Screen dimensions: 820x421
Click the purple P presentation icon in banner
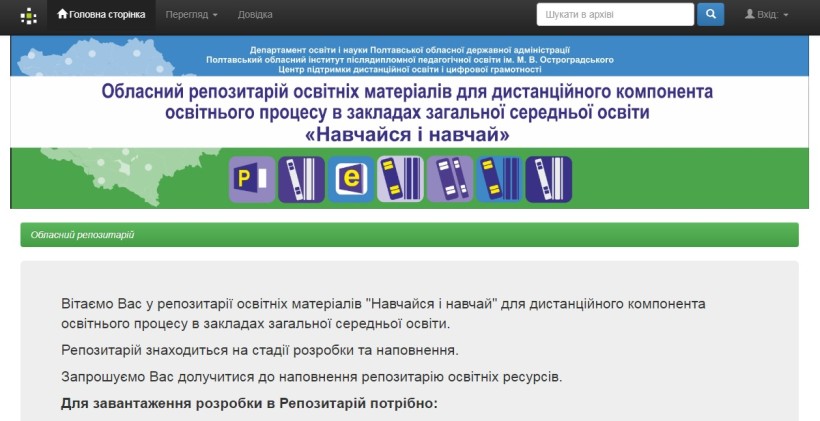(252, 179)
